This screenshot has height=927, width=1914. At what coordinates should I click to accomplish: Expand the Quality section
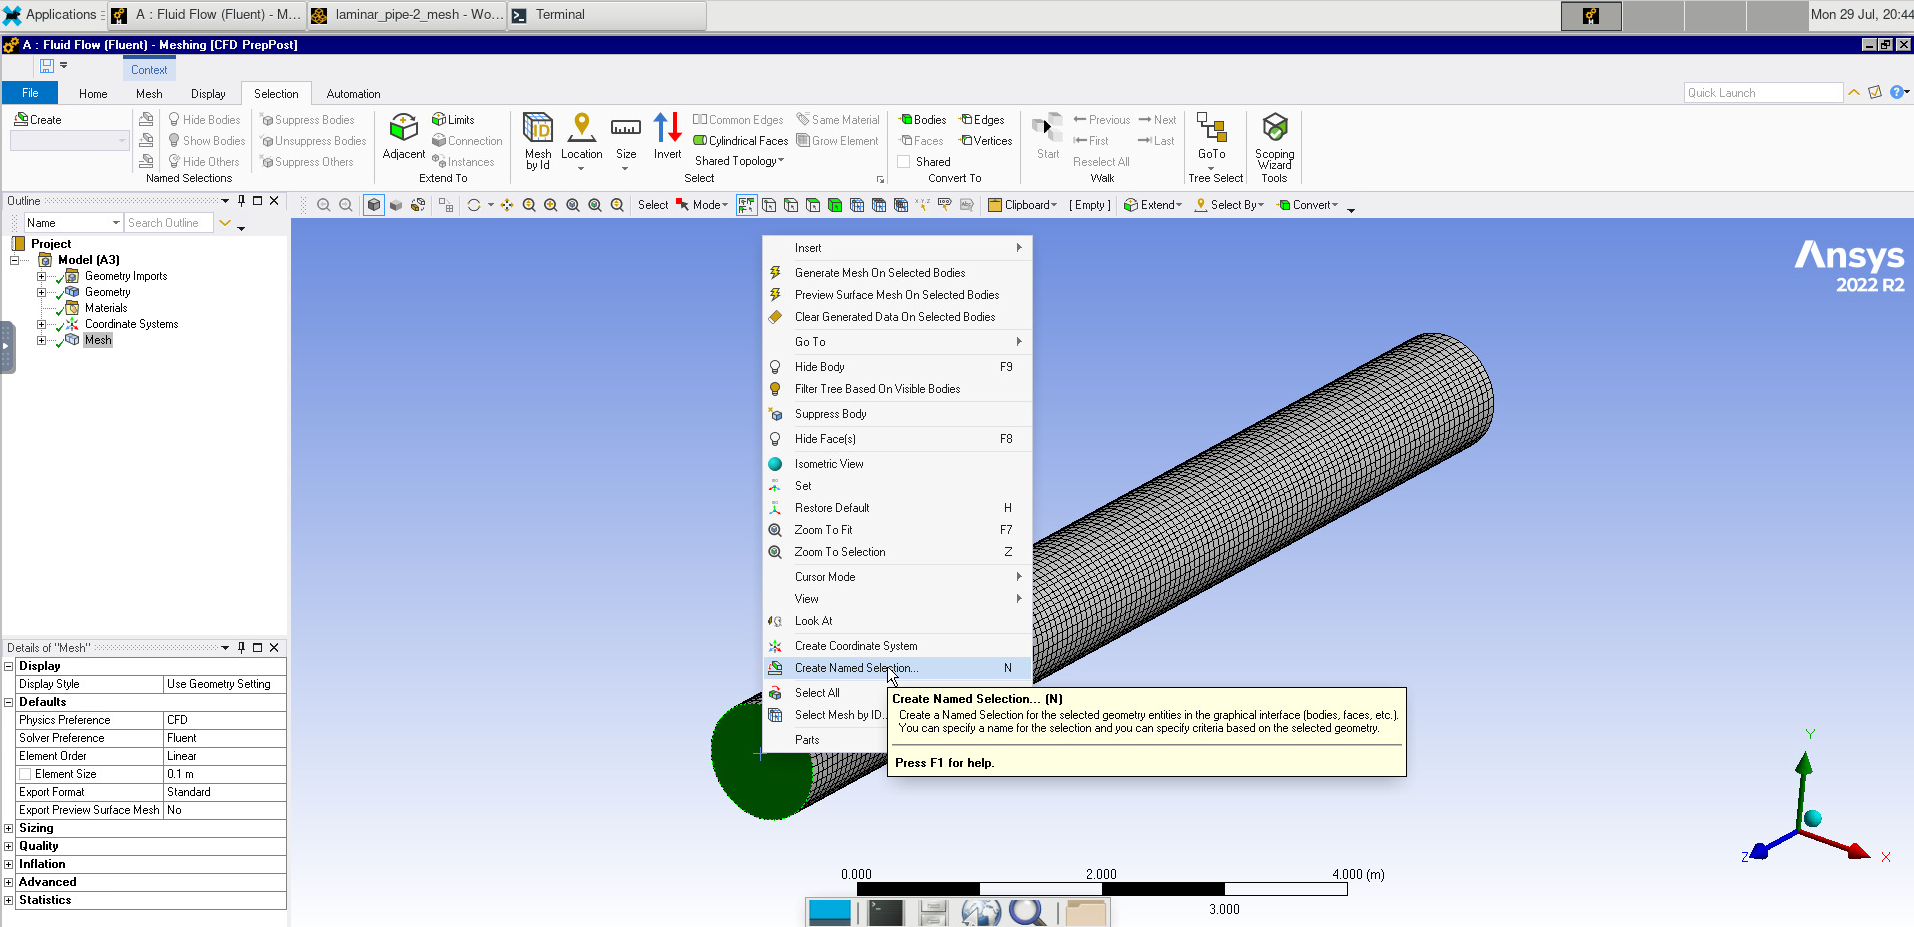click(9, 846)
